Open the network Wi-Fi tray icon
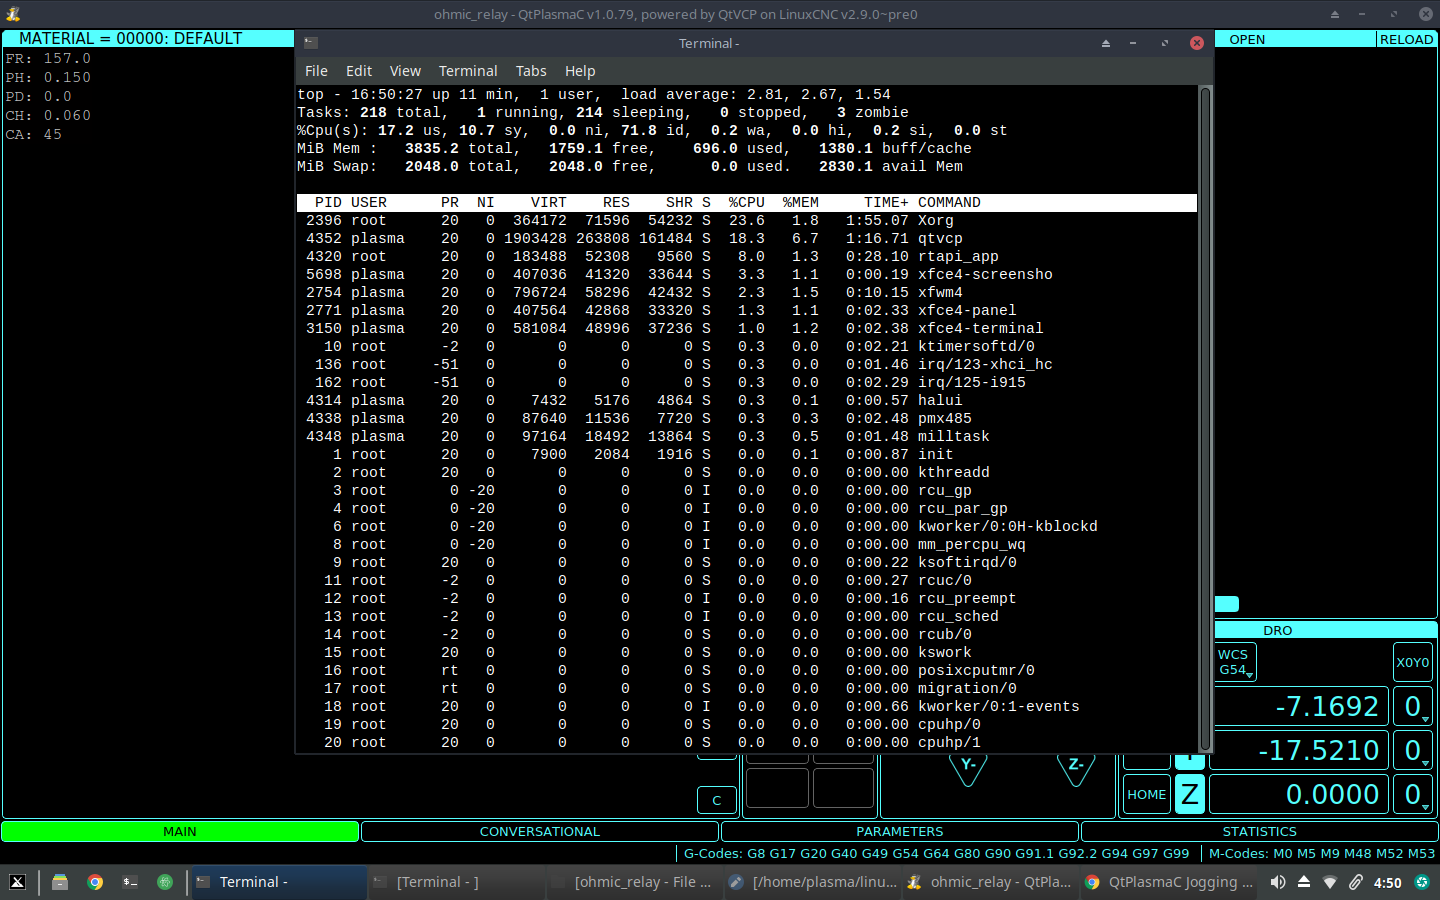 (x=1330, y=882)
